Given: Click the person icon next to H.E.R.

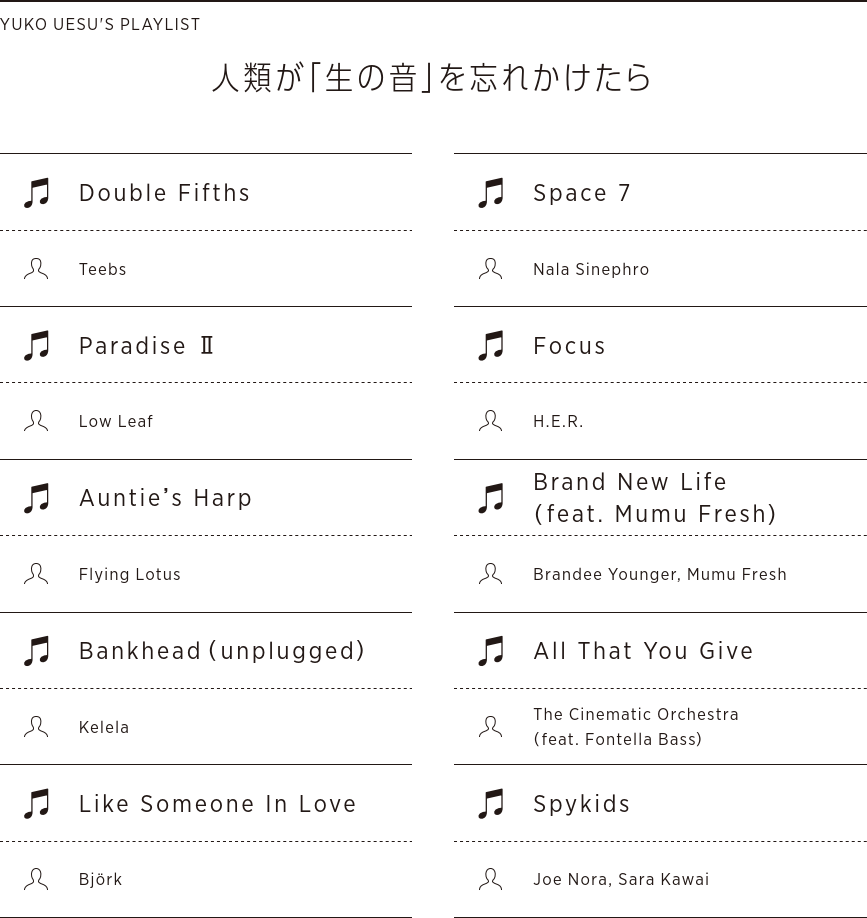Looking at the screenshot, I should 490,421.
